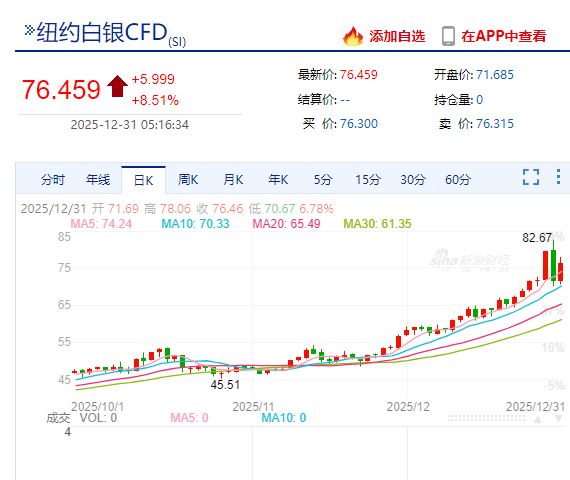Click the phone icon for app view
The image size is (570, 480).
448,36
